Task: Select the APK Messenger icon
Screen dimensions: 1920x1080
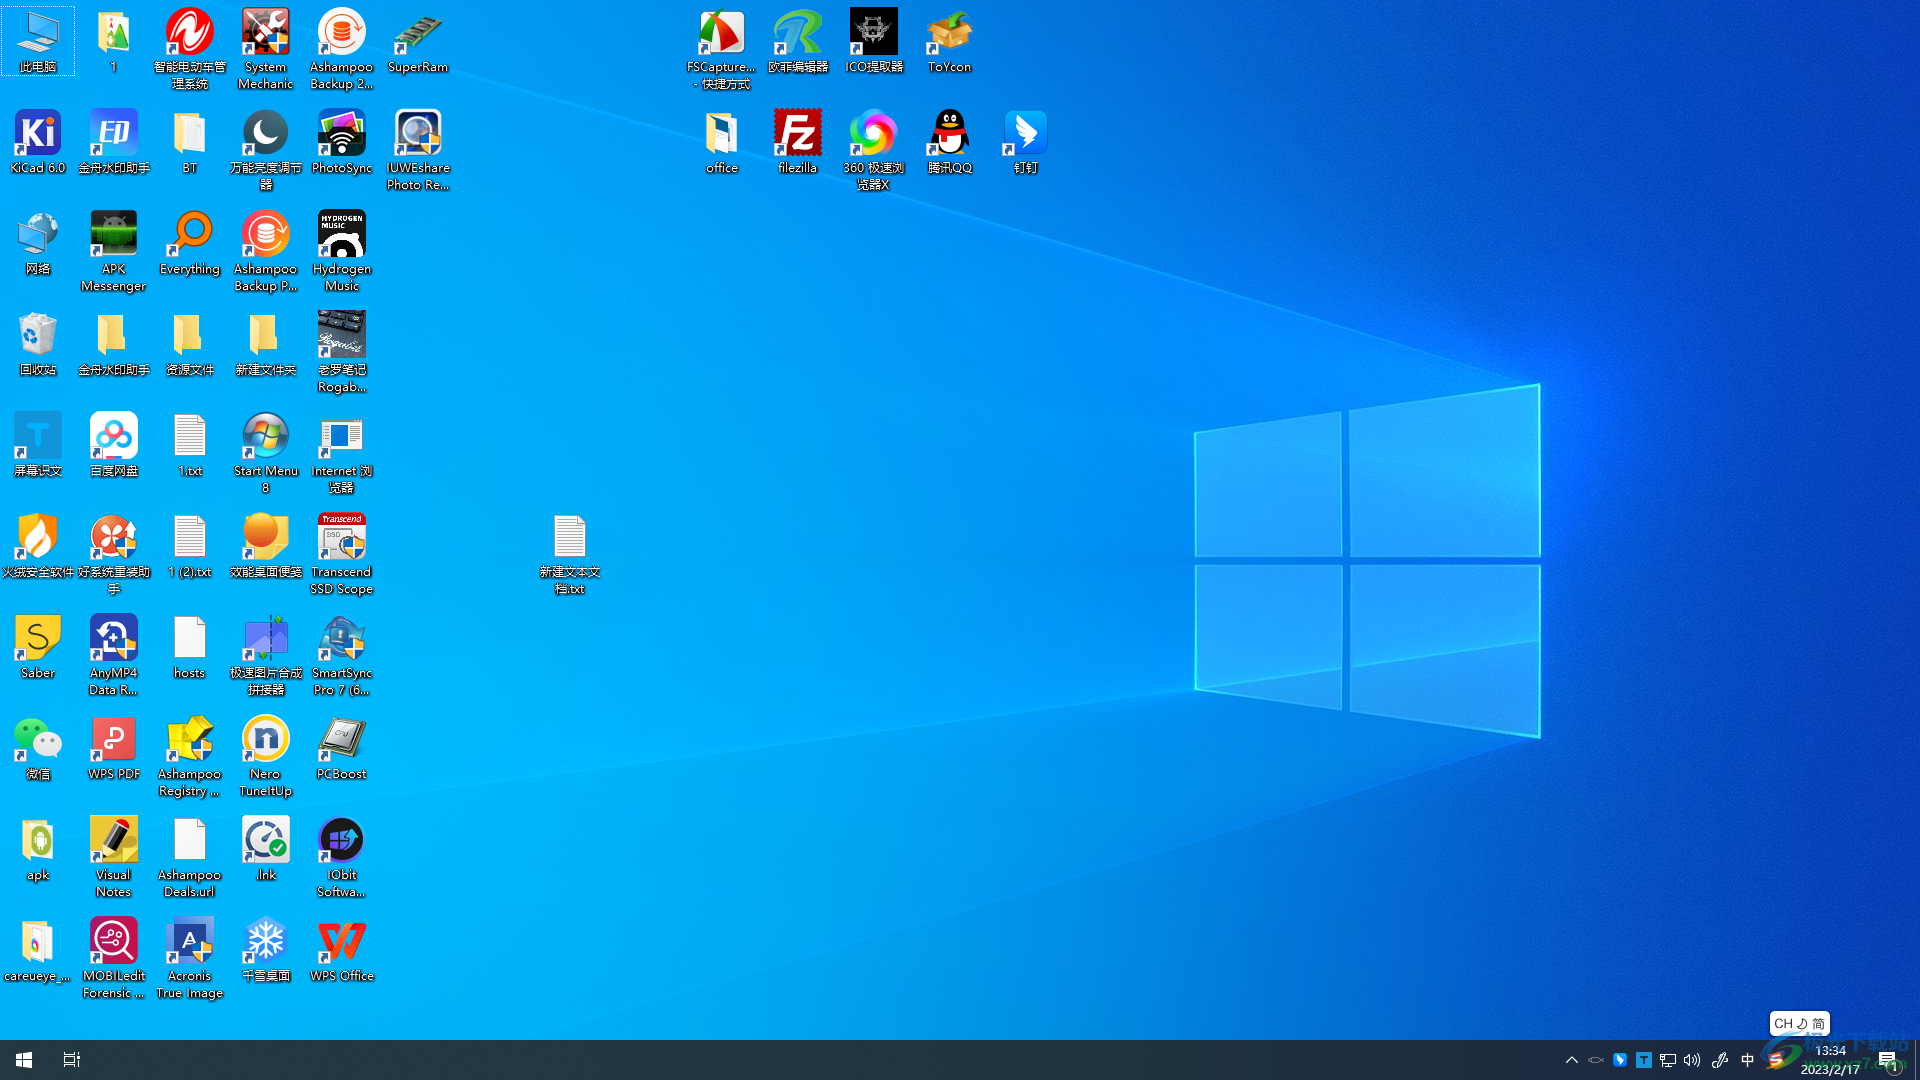Action: (114, 251)
